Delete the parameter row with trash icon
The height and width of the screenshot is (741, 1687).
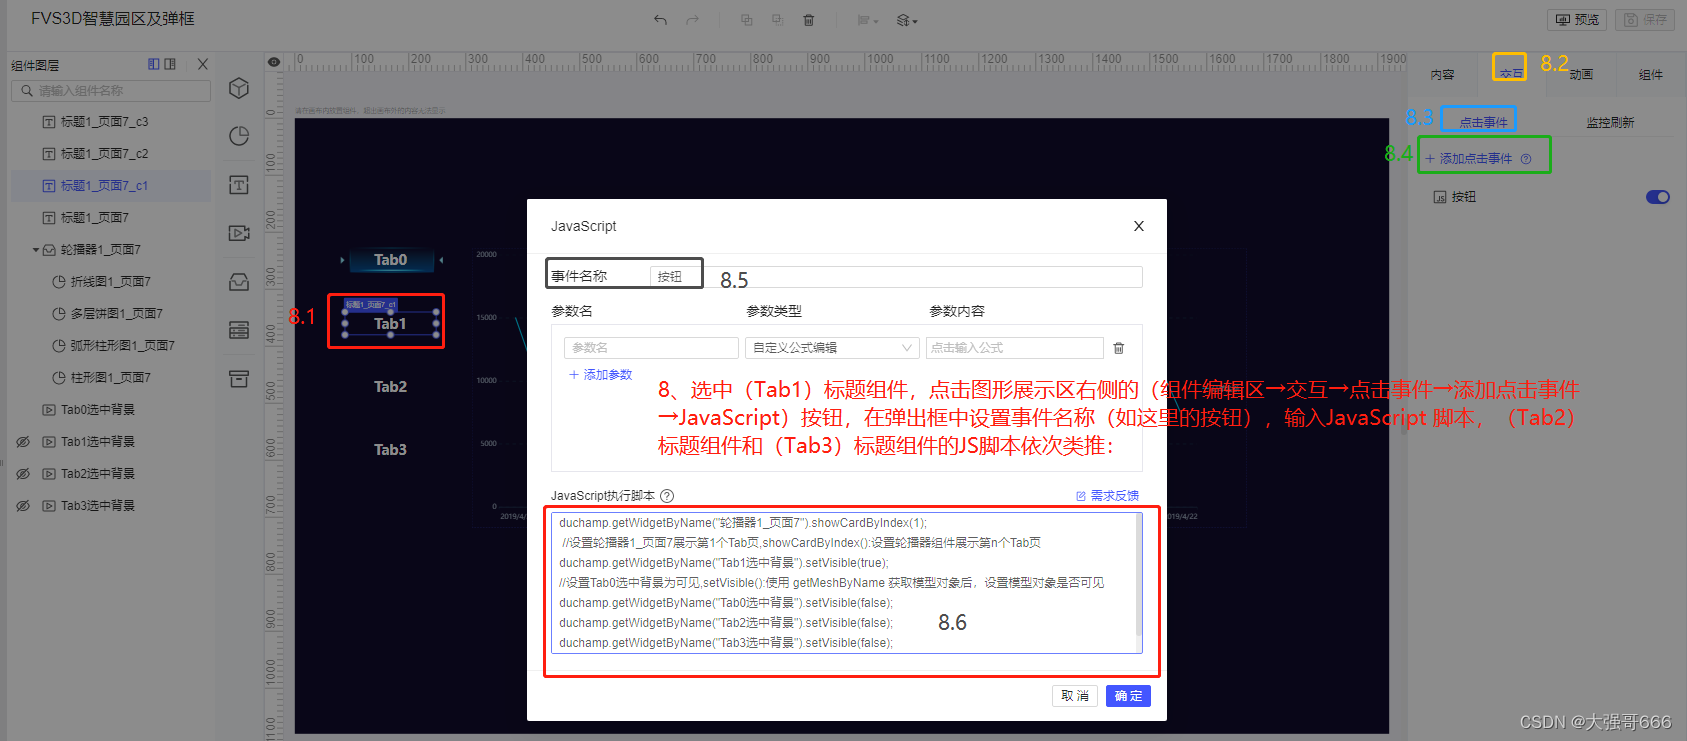coord(1119,348)
